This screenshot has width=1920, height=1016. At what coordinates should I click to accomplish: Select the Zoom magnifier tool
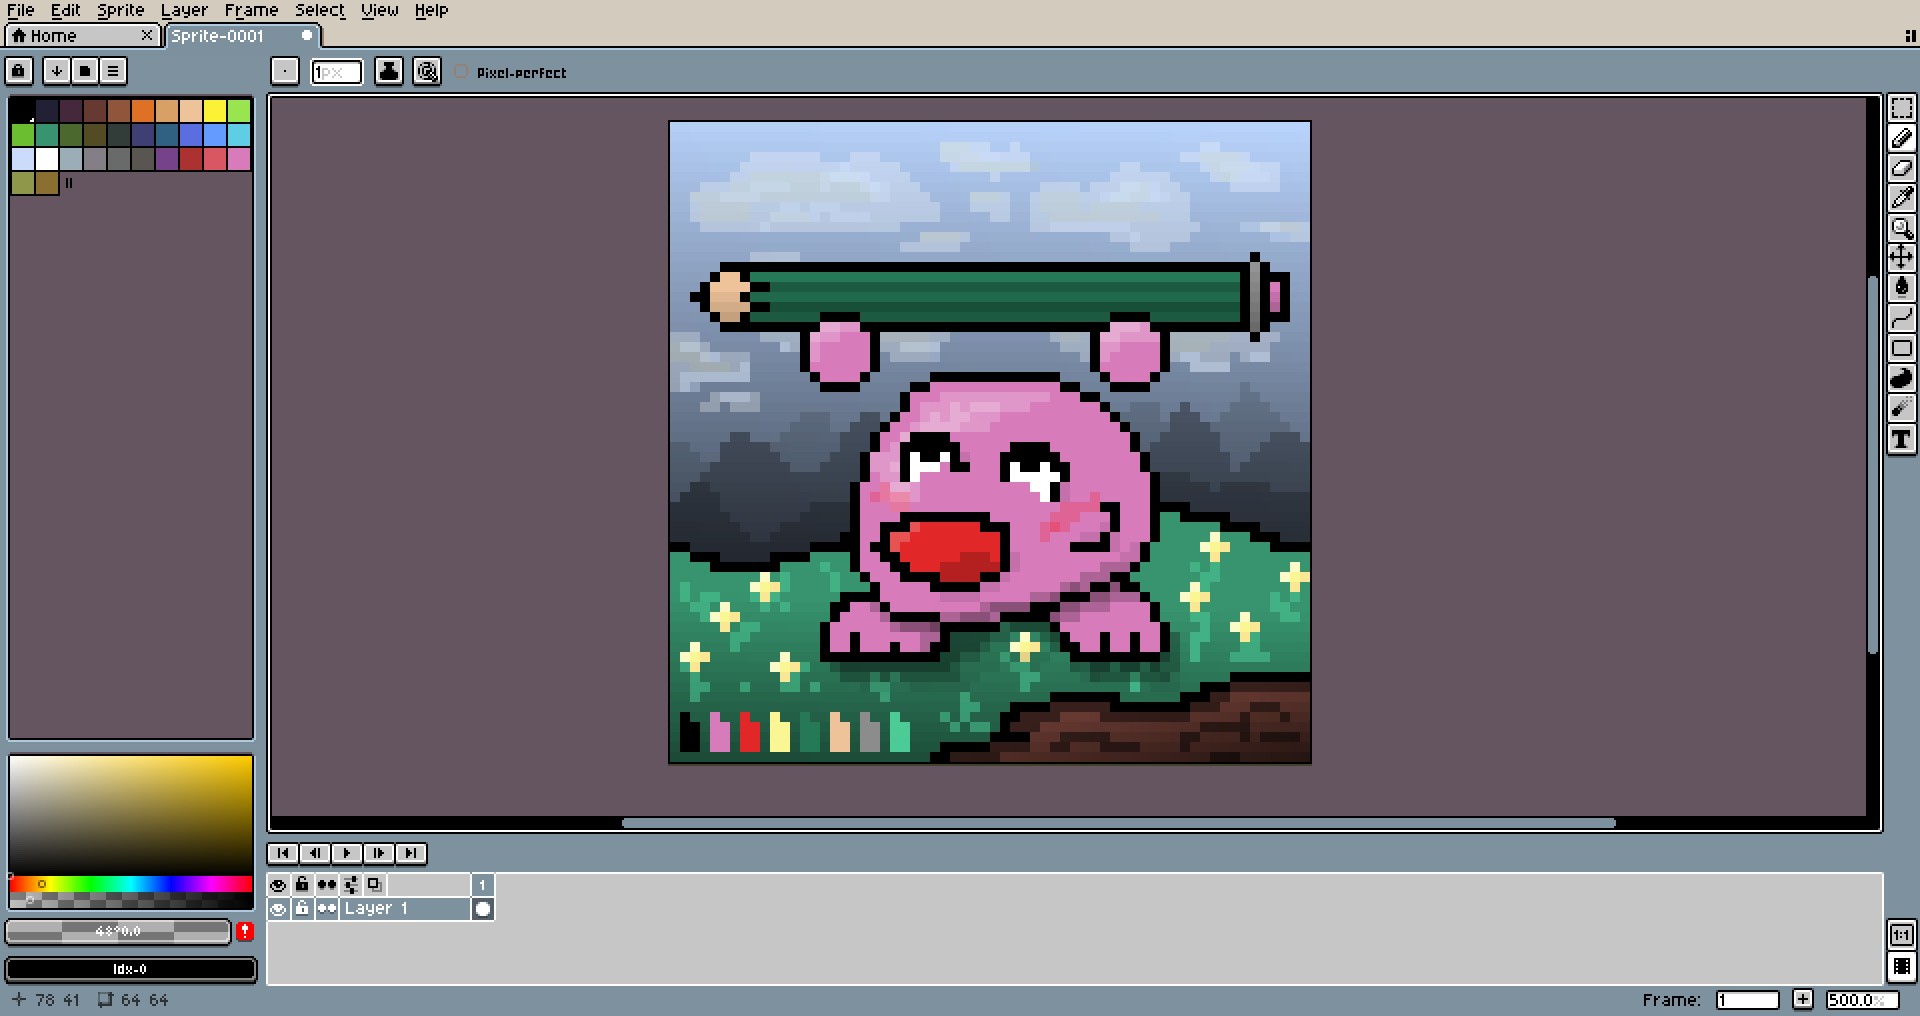pos(1901,228)
